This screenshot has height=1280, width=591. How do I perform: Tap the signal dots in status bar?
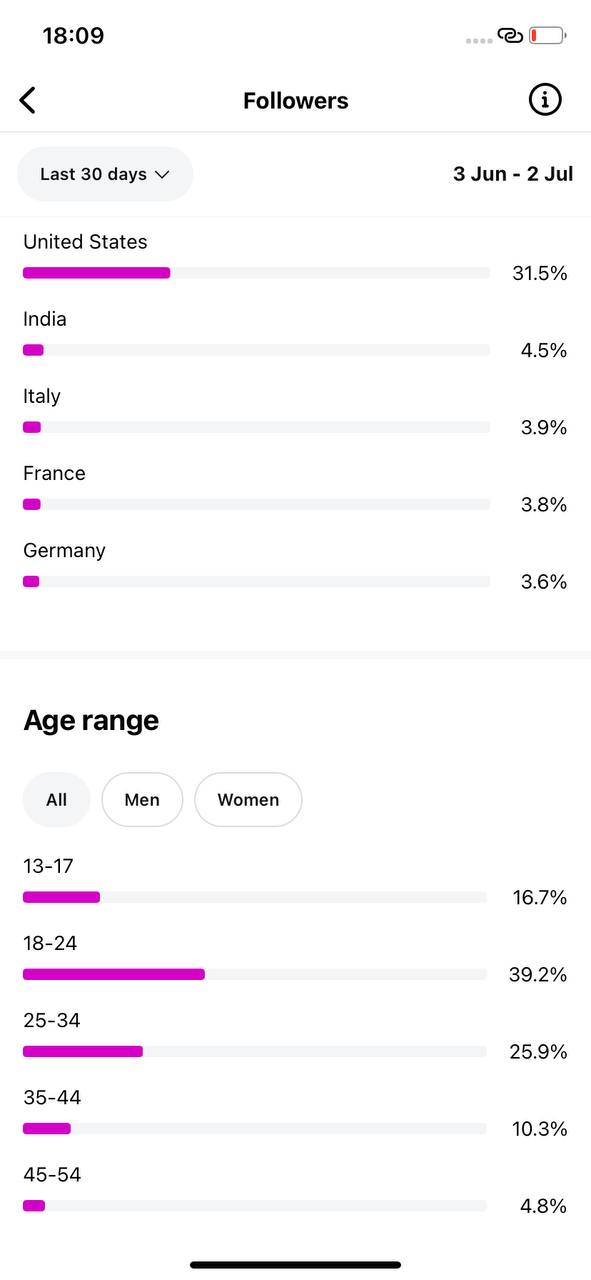tap(479, 40)
